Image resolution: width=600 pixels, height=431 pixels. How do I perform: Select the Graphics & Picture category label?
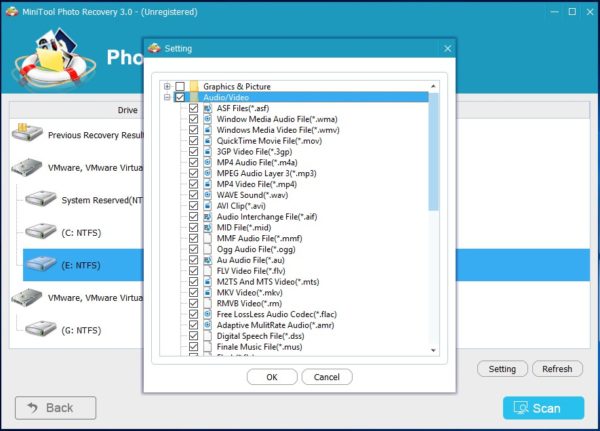point(237,87)
